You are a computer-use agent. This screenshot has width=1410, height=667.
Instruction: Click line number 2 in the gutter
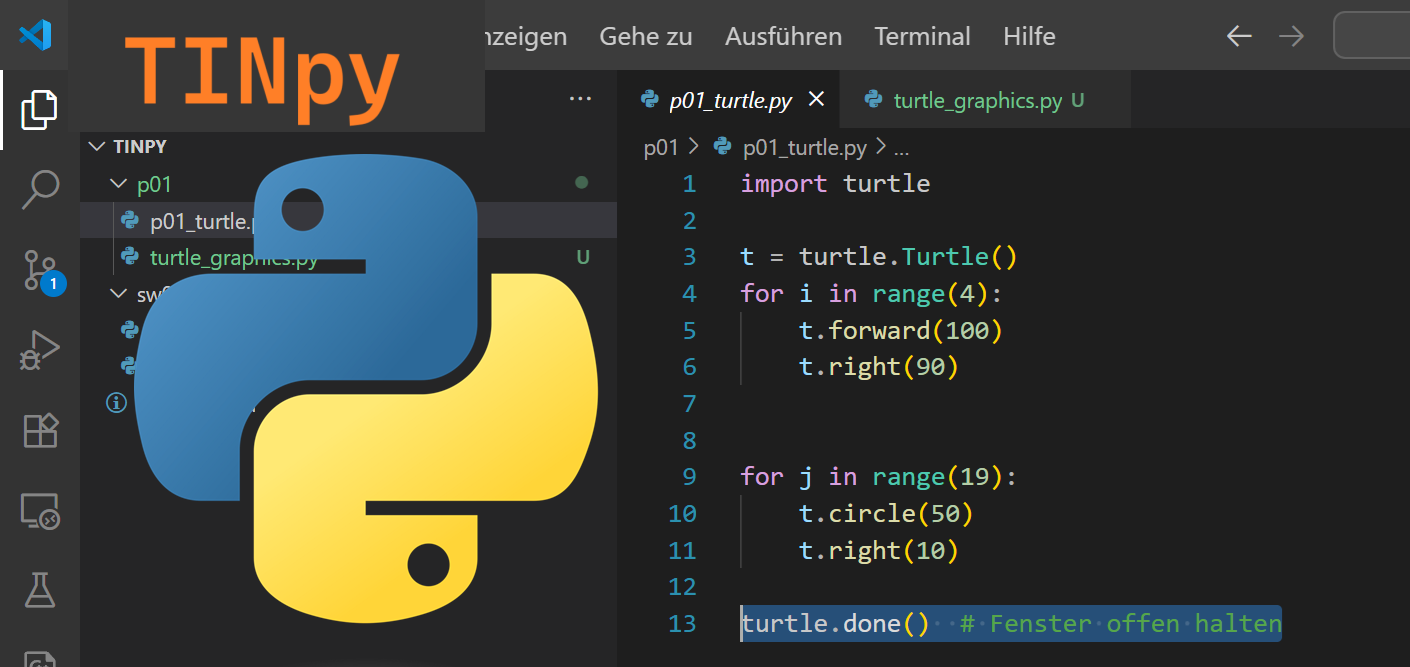pos(688,221)
